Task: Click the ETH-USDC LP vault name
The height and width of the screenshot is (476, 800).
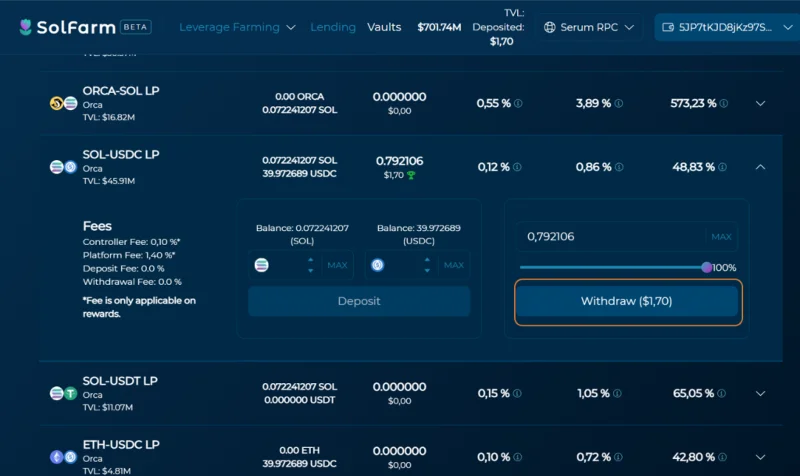Action: pyautogui.click(x=121, y=444)
